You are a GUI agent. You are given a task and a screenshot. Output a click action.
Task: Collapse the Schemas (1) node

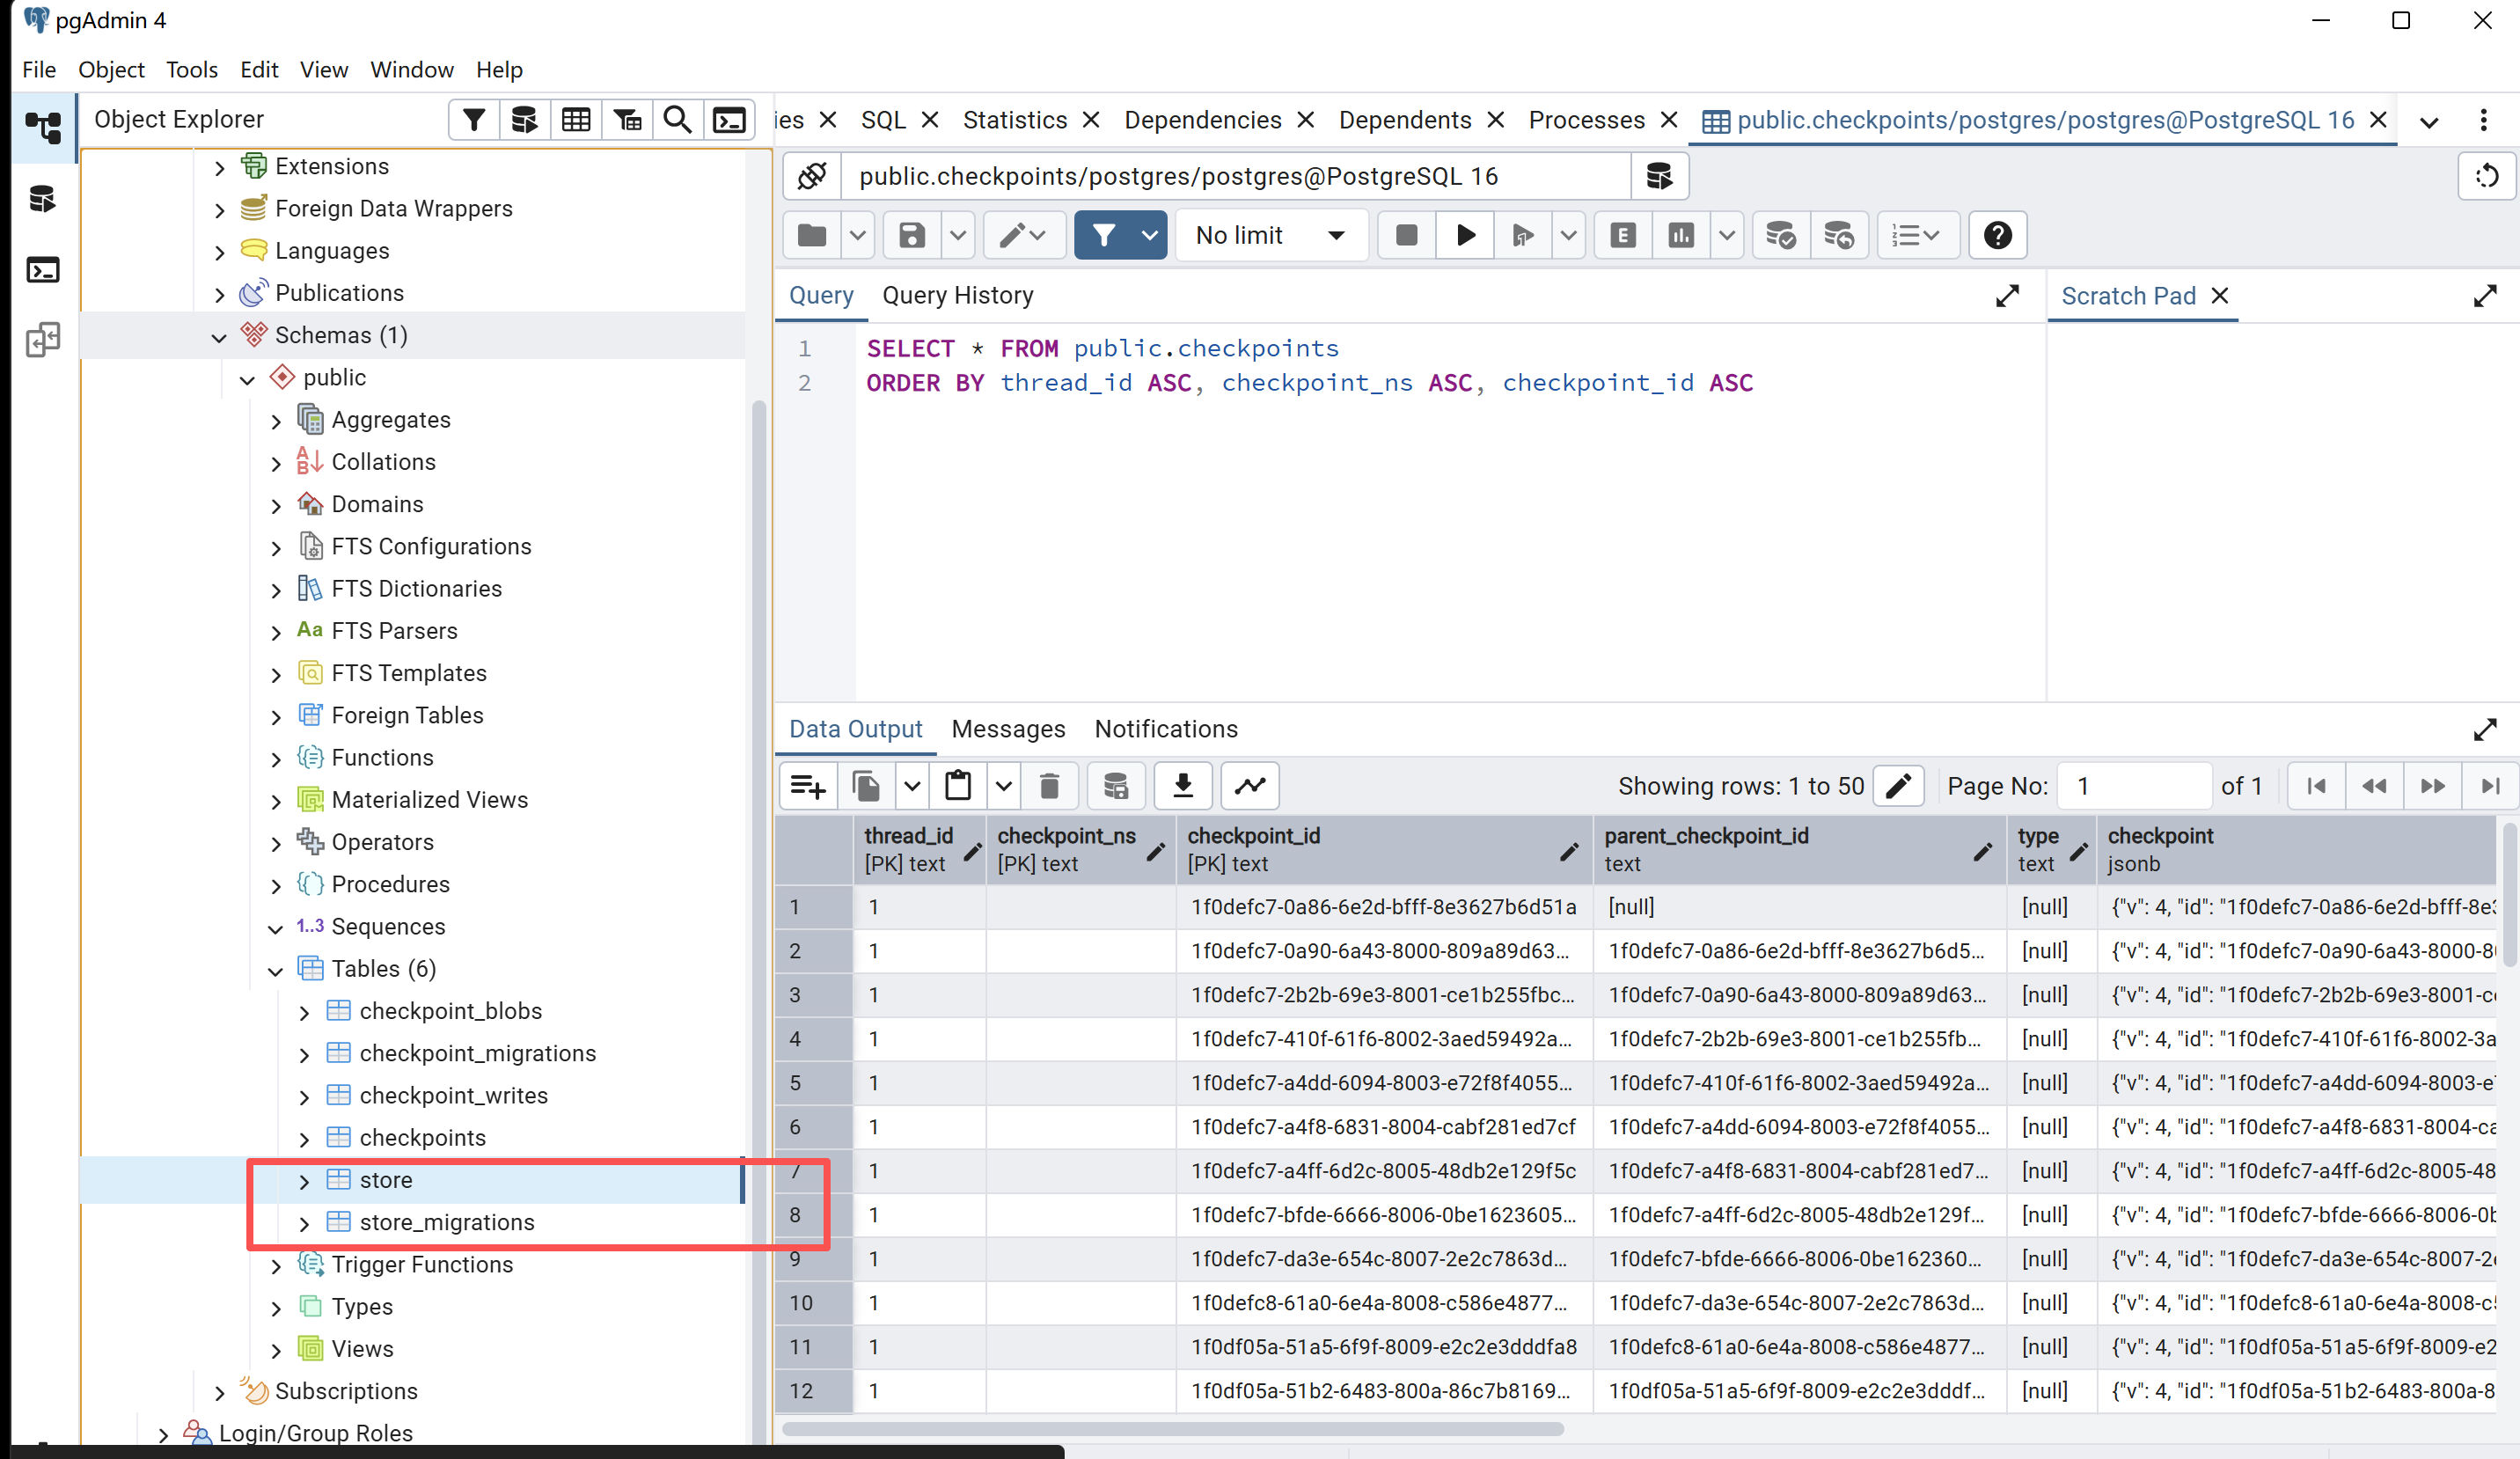click(219, 337)
